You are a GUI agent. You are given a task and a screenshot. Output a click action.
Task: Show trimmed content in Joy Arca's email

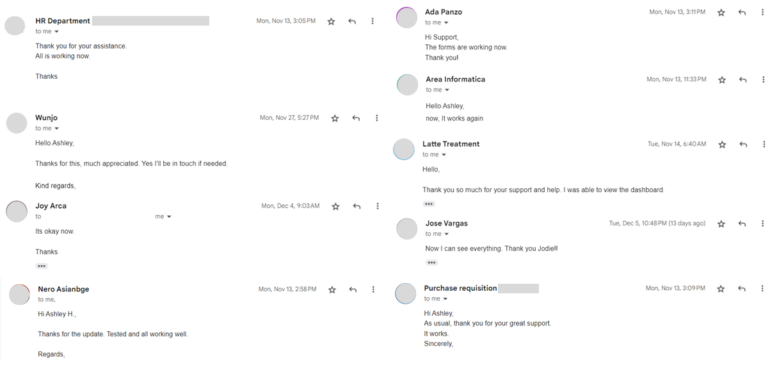click(x=42, y=266)
